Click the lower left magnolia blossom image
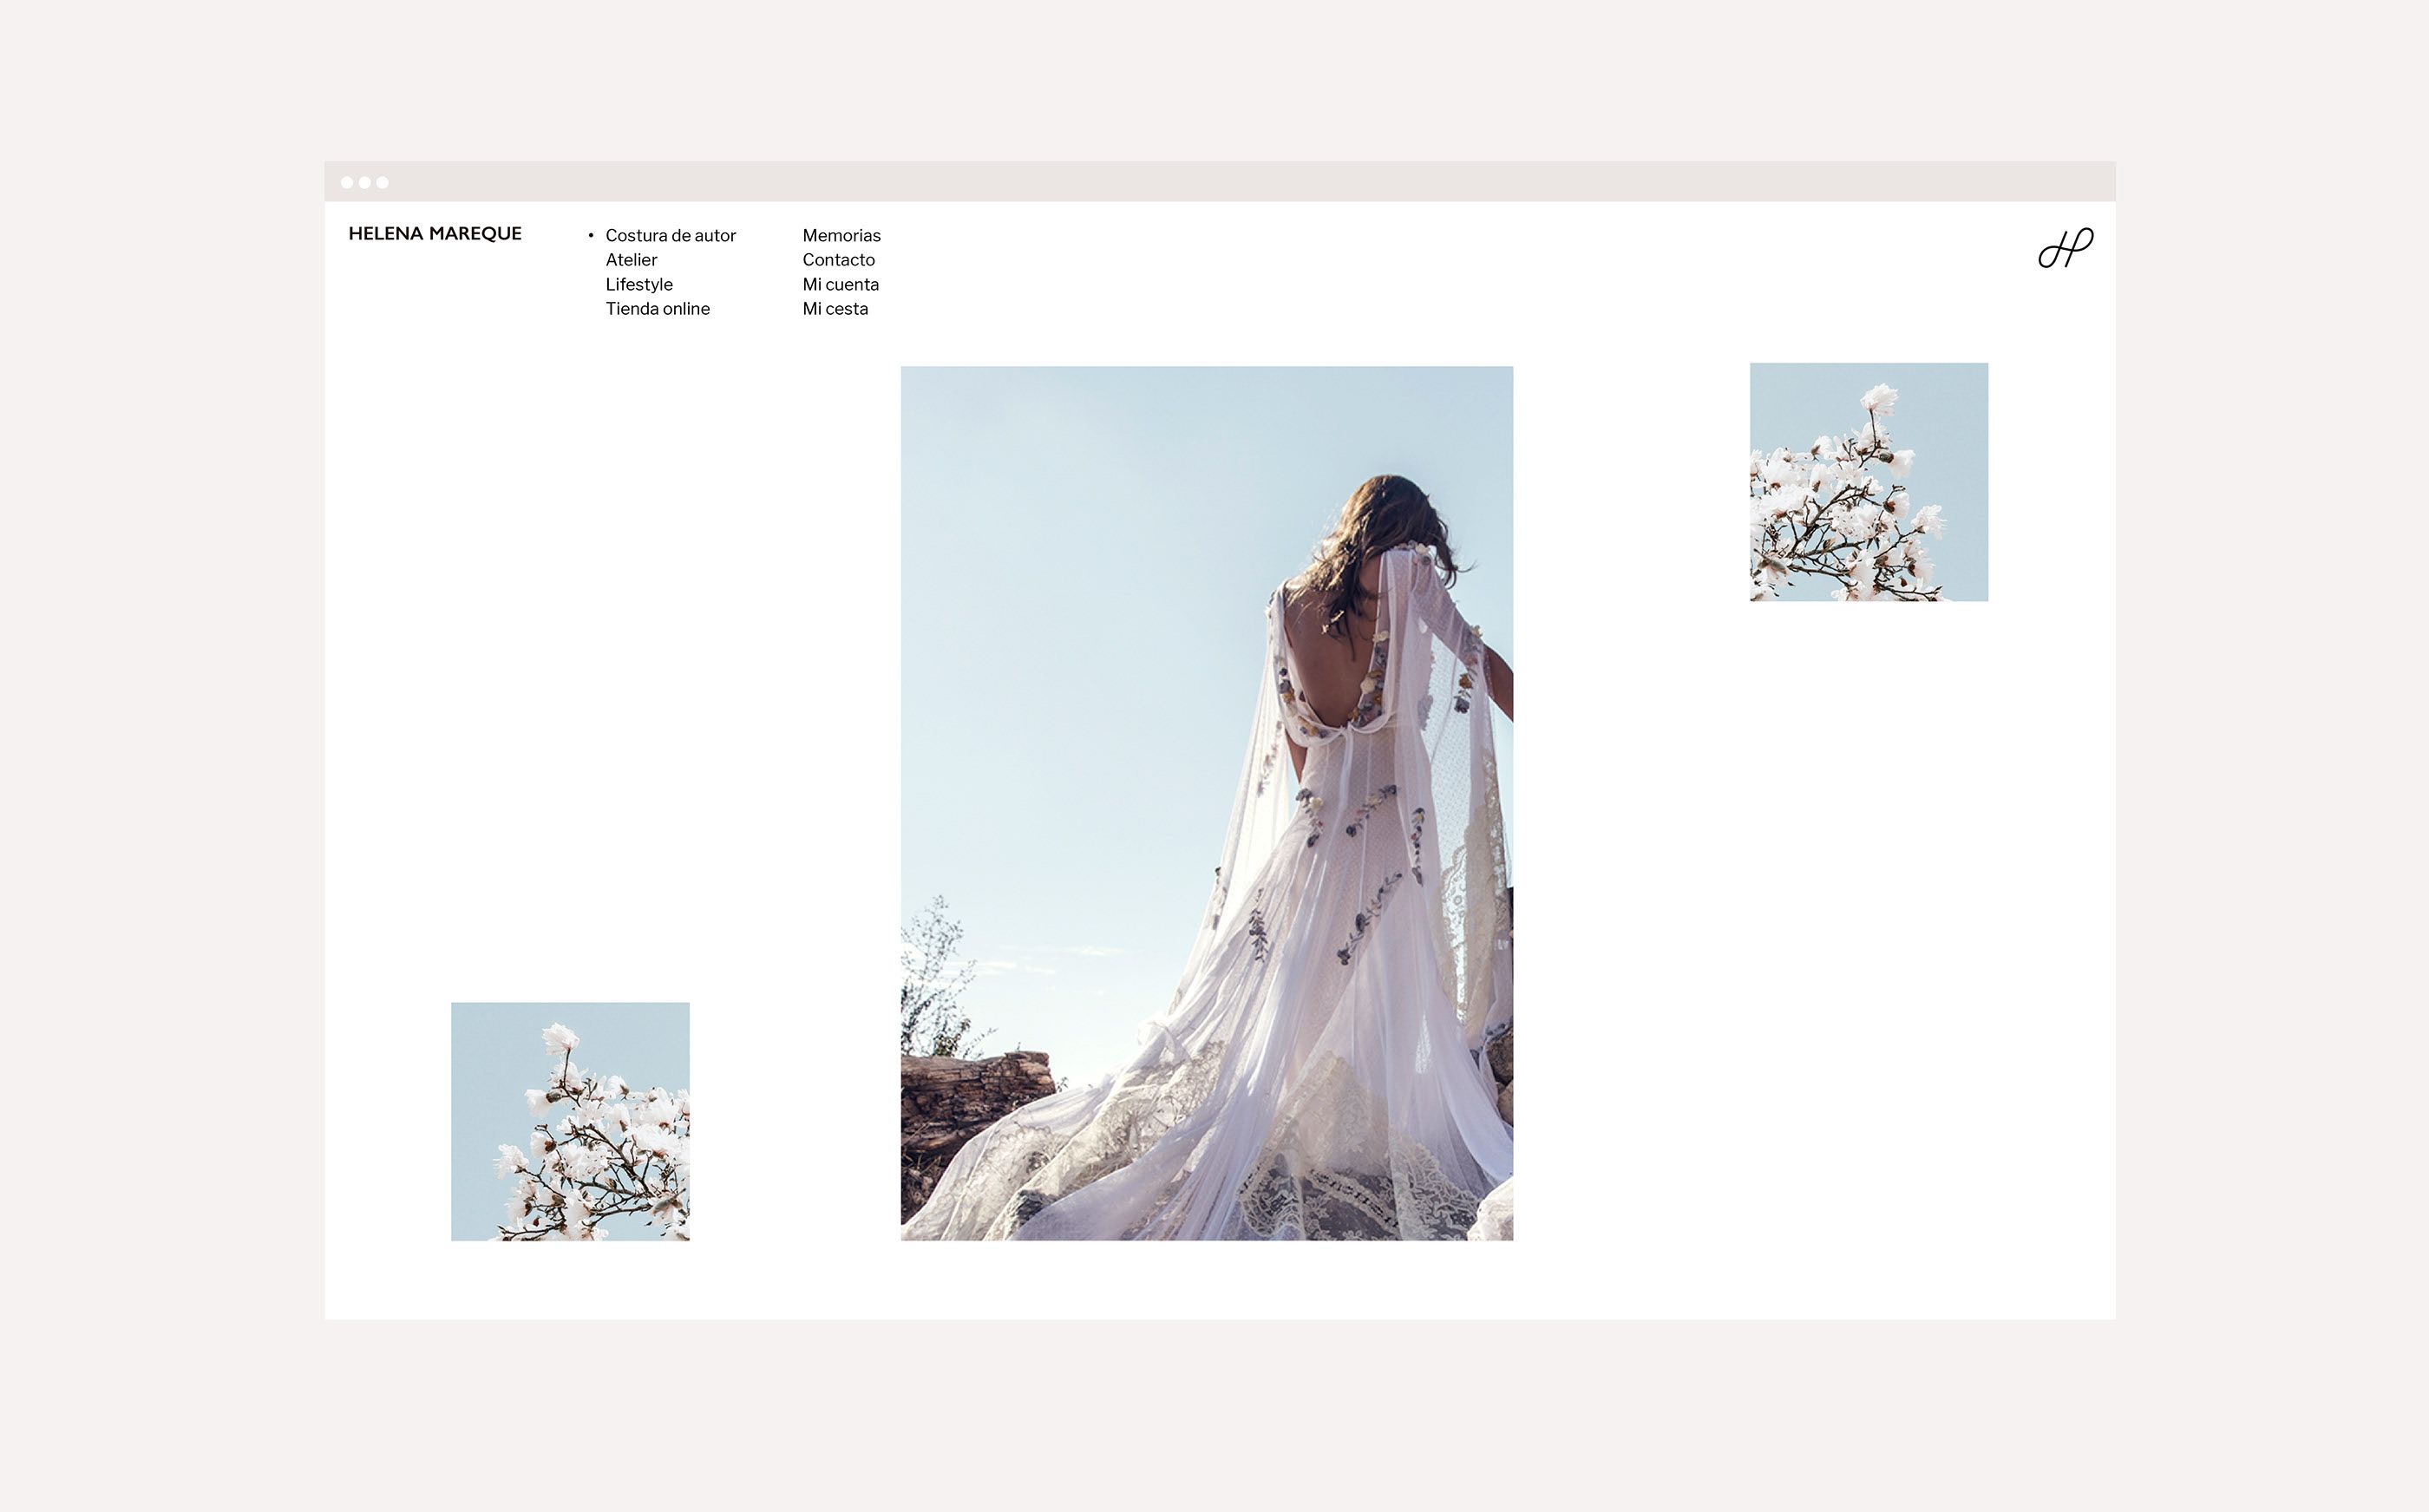This screenshot has width=2429, height=1512. 570,1122
